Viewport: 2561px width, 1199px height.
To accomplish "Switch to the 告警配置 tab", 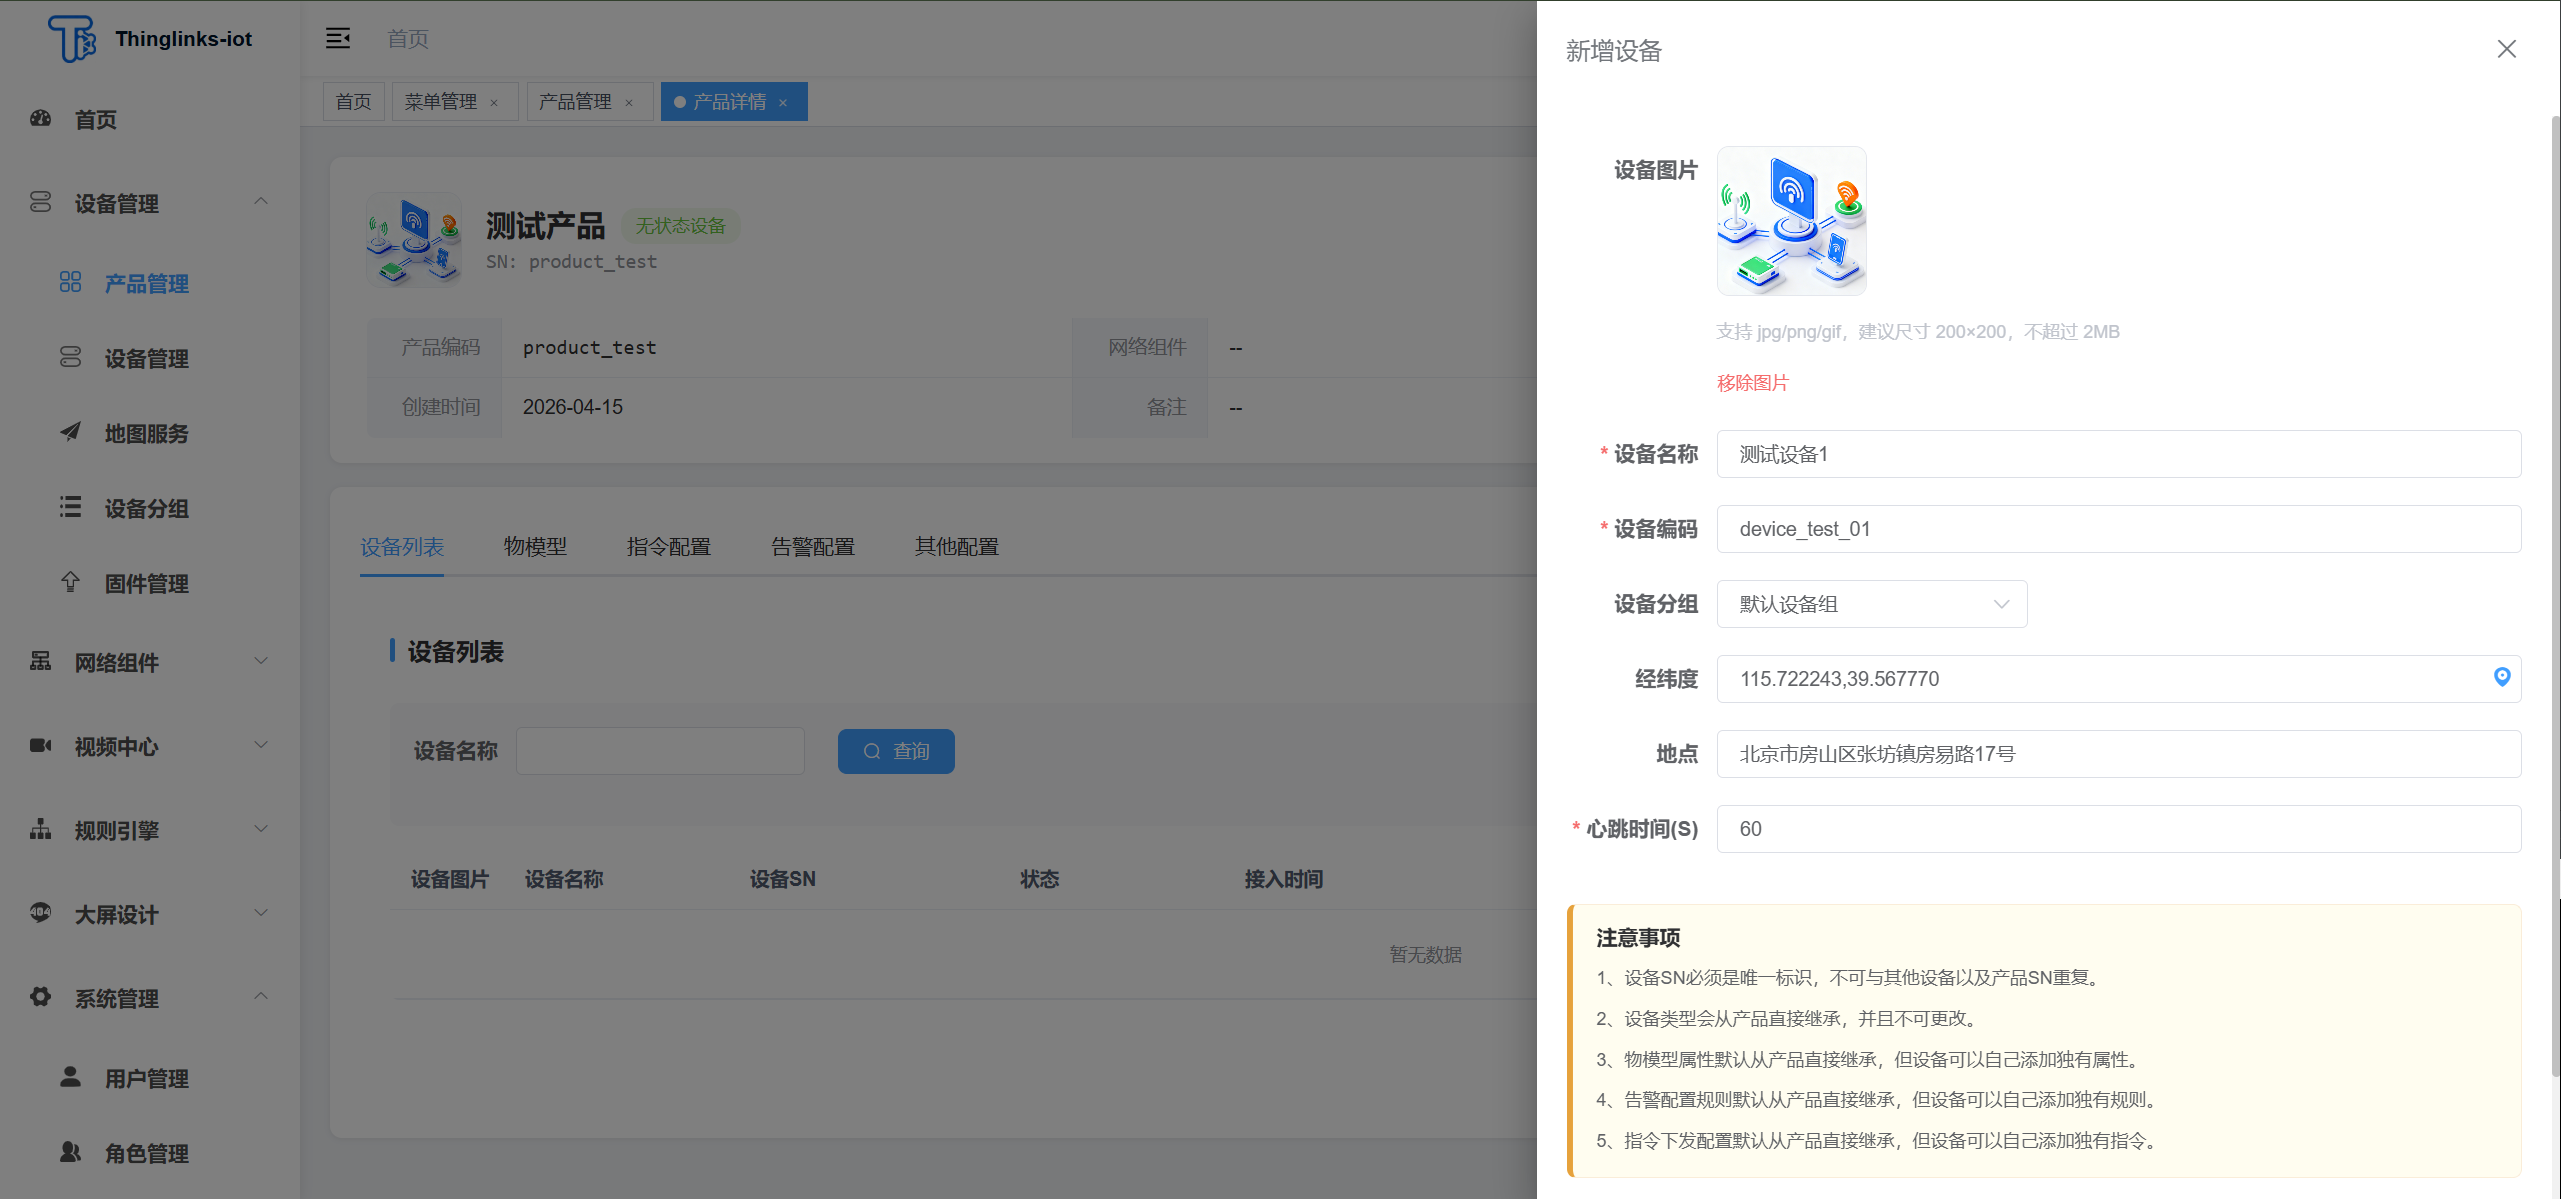I will [x=812, y=546].
